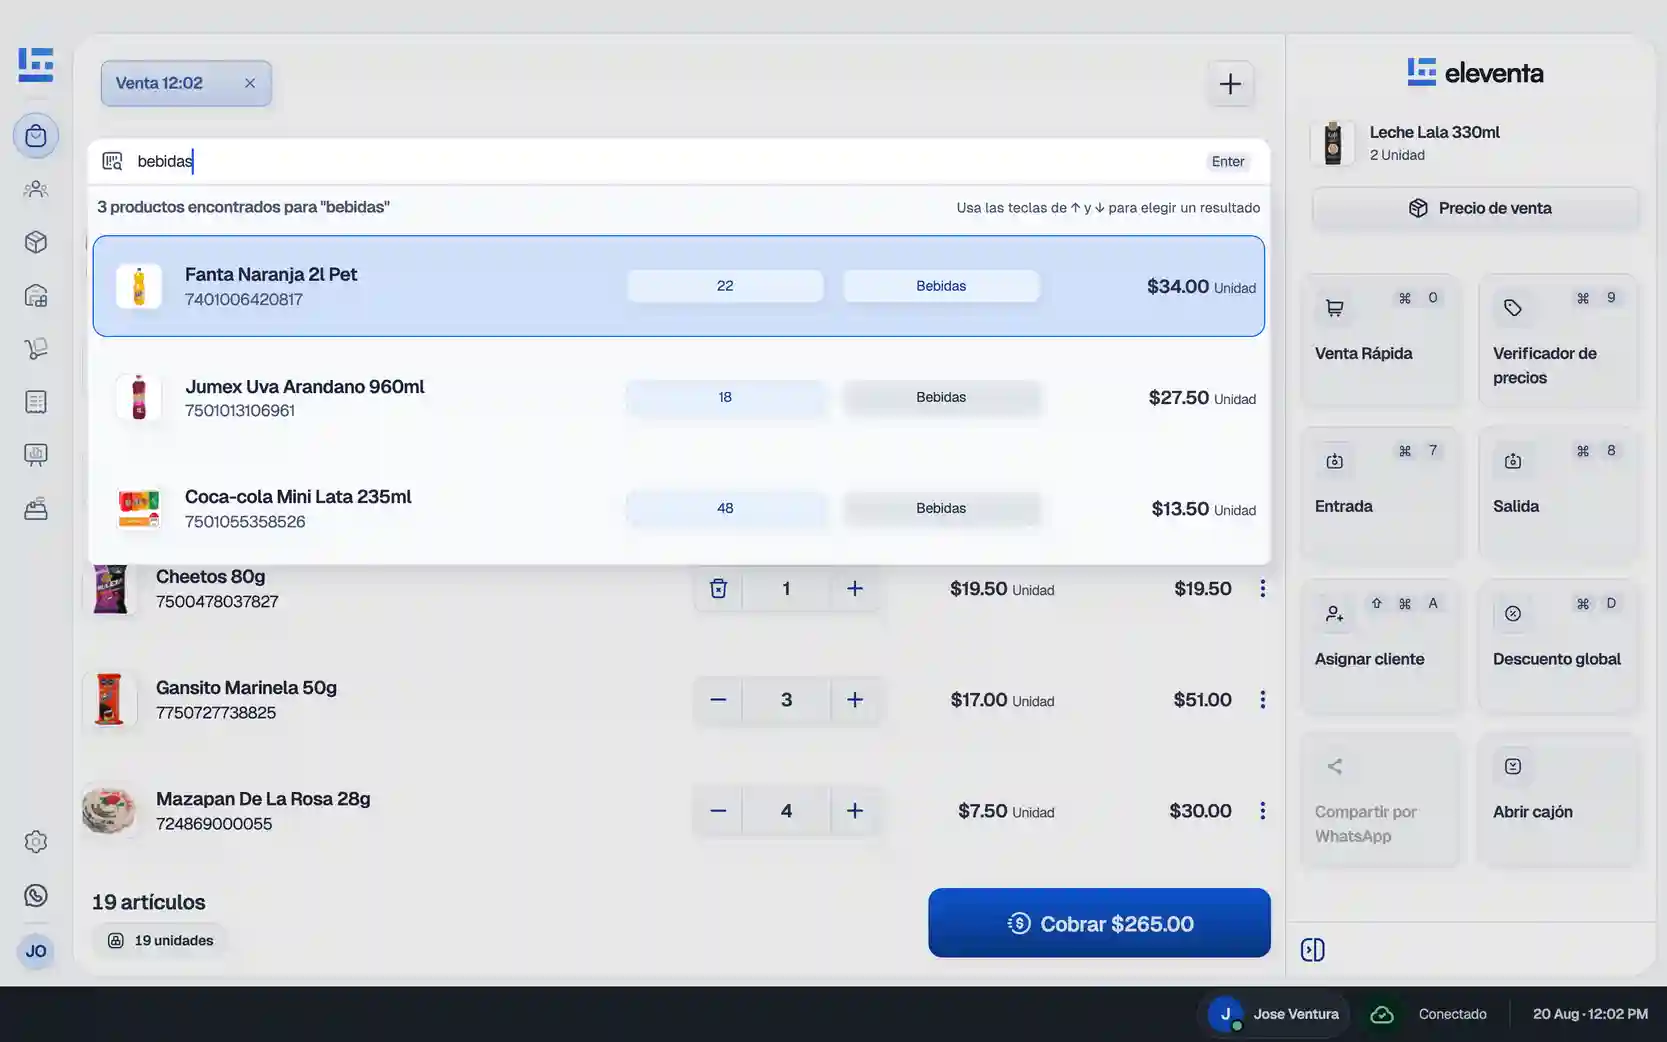Click Cobrar $265.00 button

(1099, 923)
